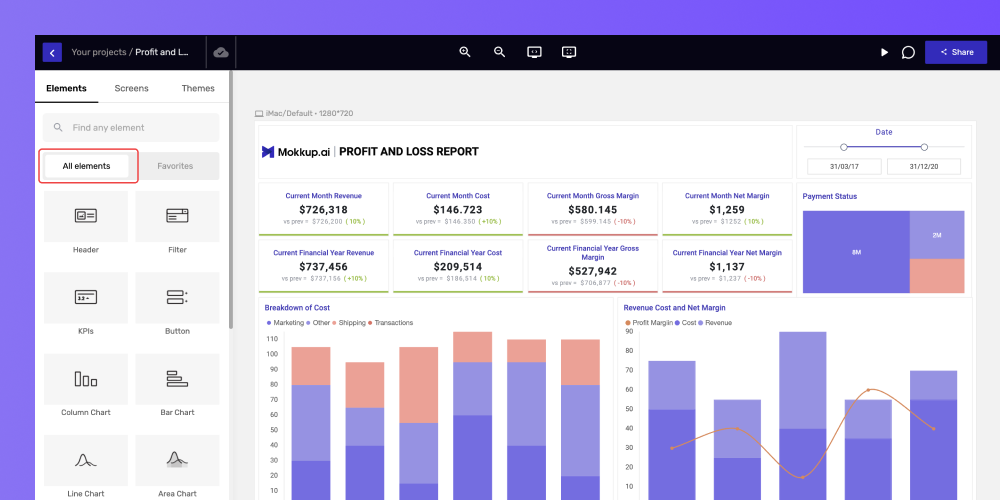The image size is (1000, 500).
Task: Click the back arrow button
Action: (52, 52)
